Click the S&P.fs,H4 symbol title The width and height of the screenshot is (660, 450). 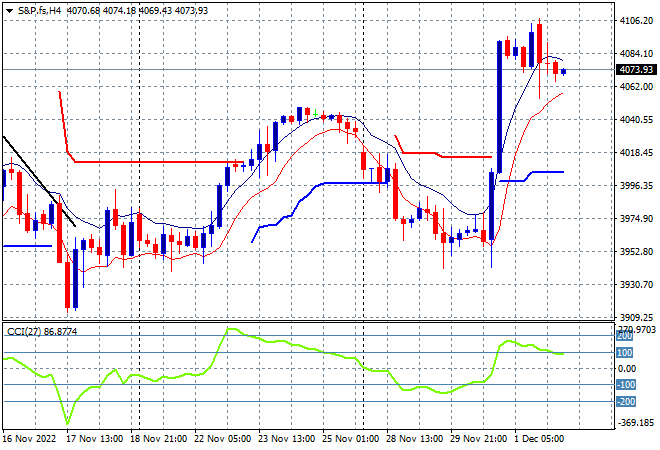pyautogui.click(x=40, y=11)
